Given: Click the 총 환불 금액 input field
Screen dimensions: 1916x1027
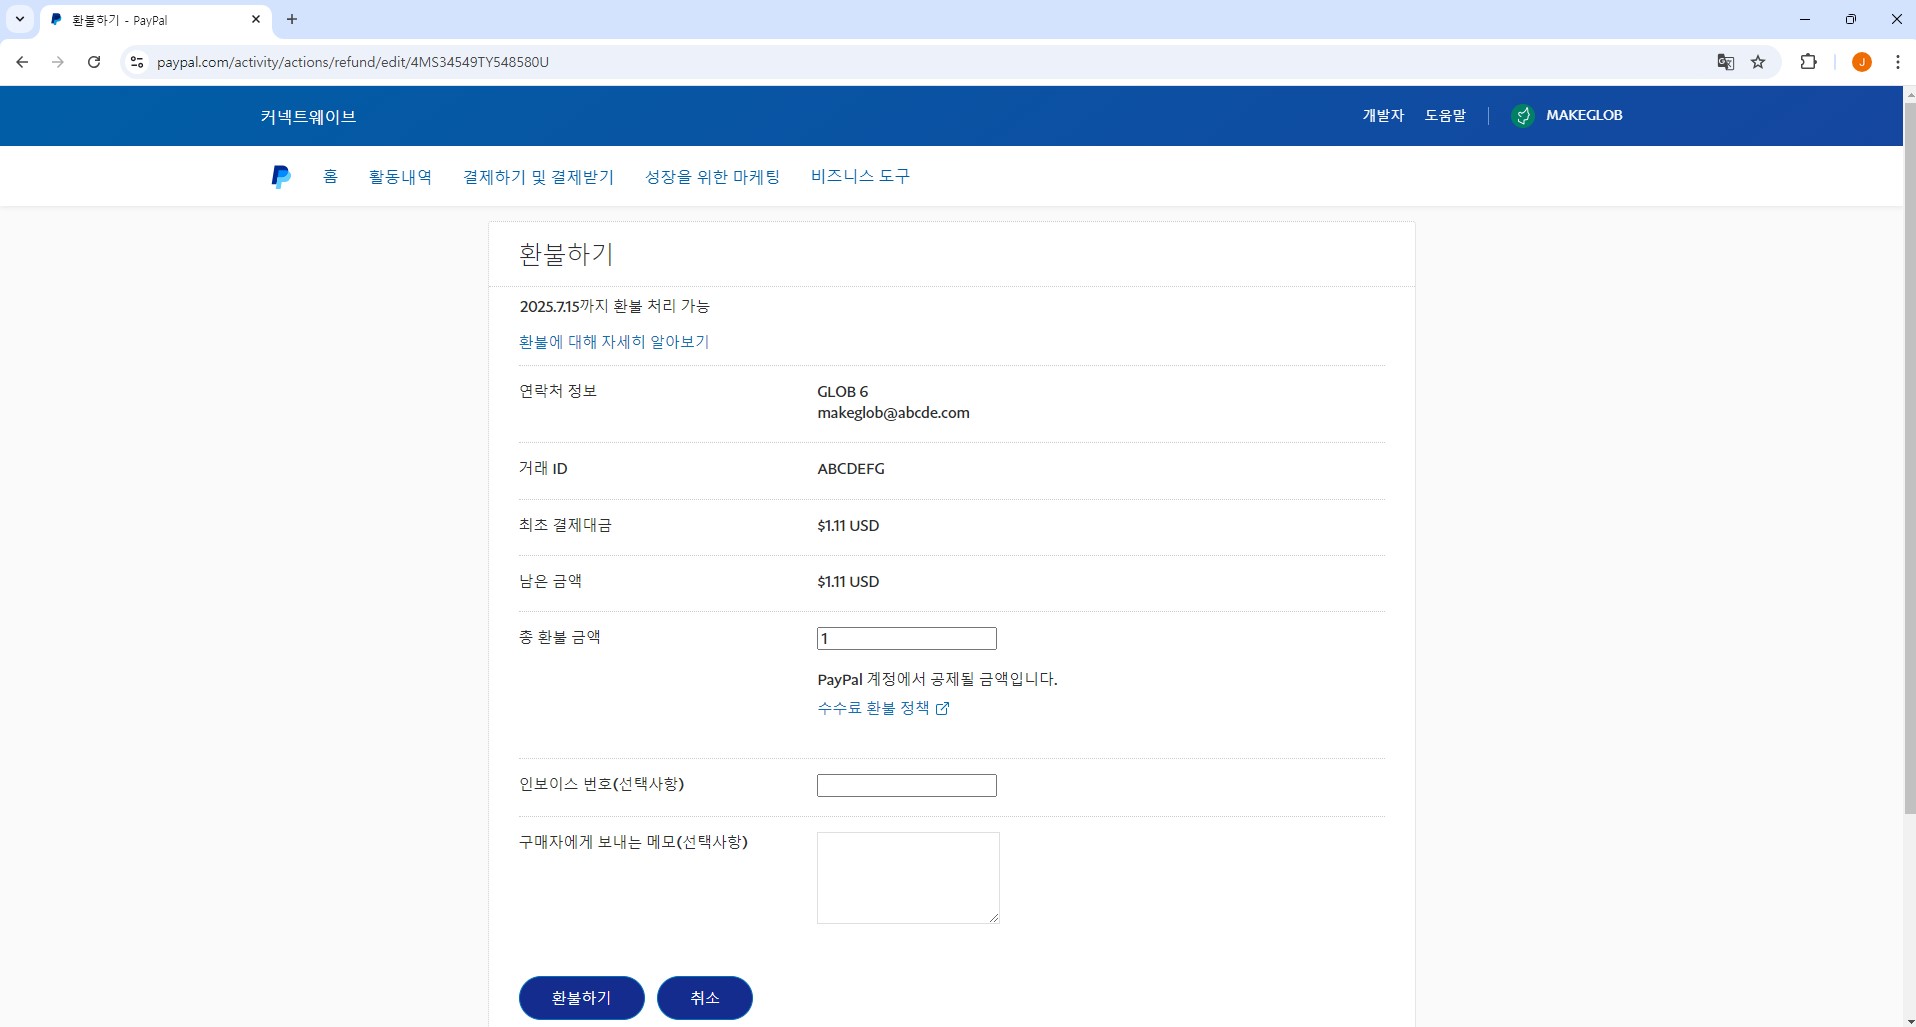Looking at the screenshot, I should point(907,638).
